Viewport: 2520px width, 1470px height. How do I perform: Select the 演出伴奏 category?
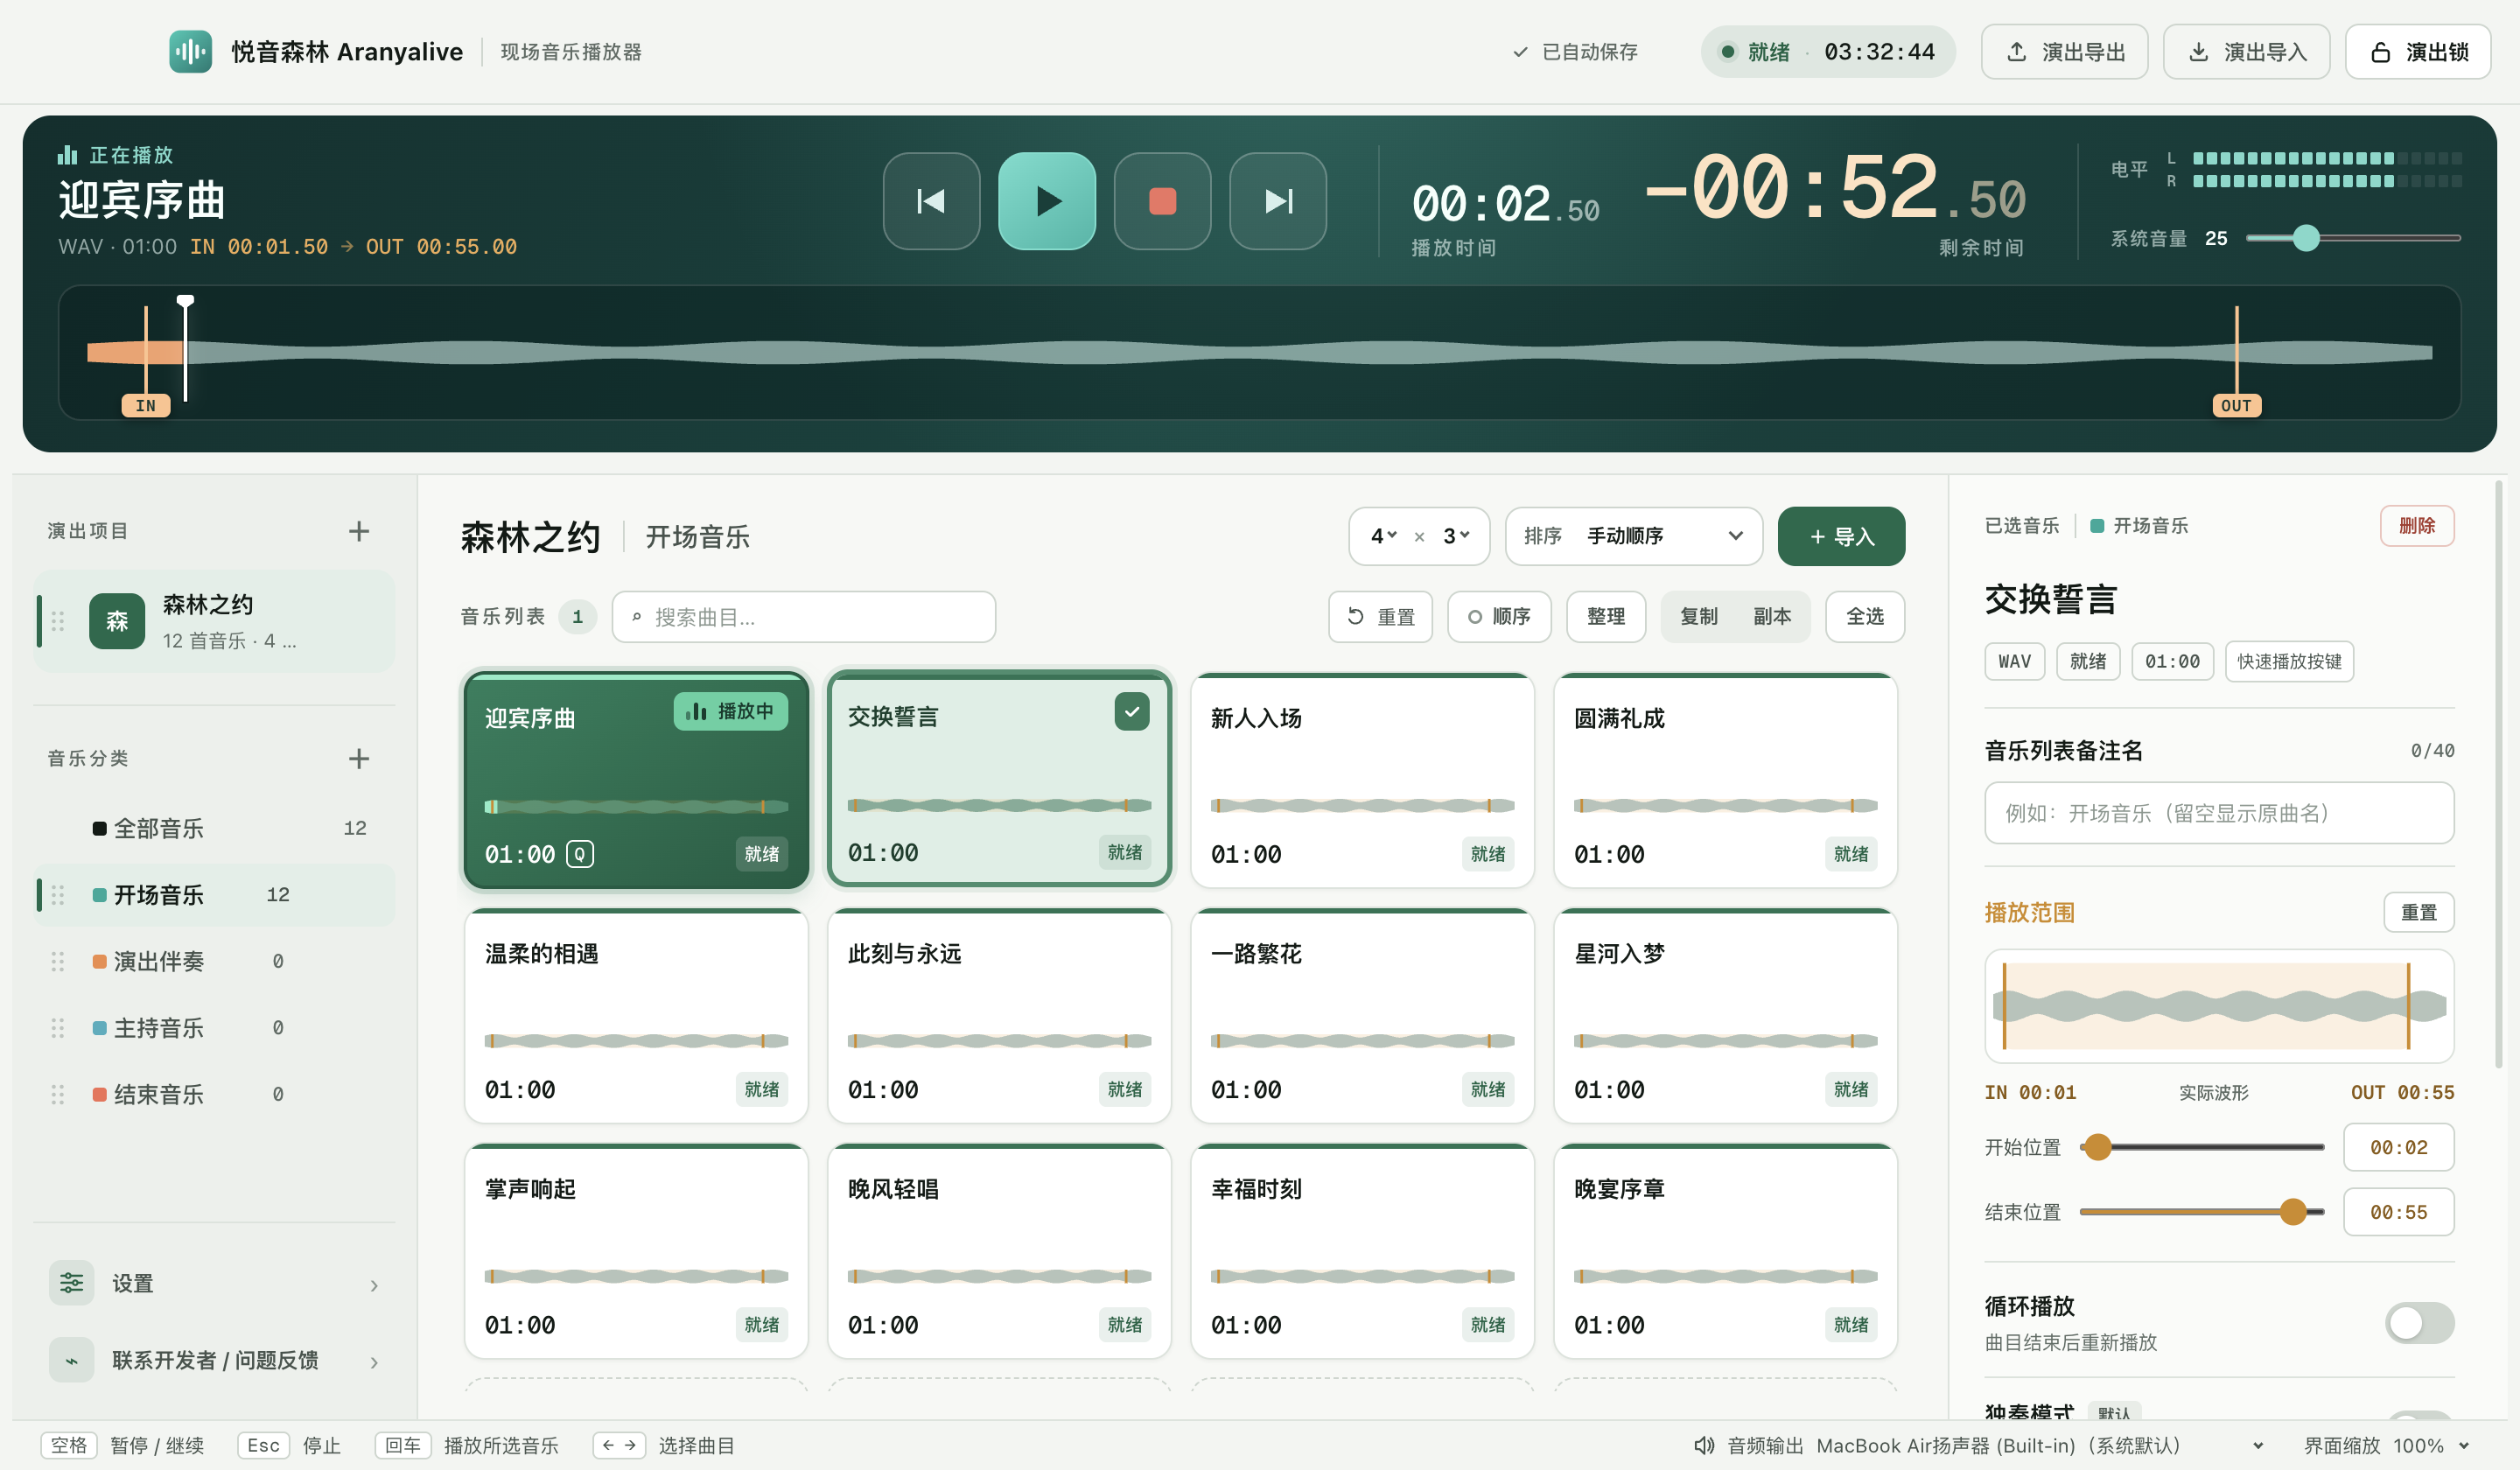pos(215,961)
